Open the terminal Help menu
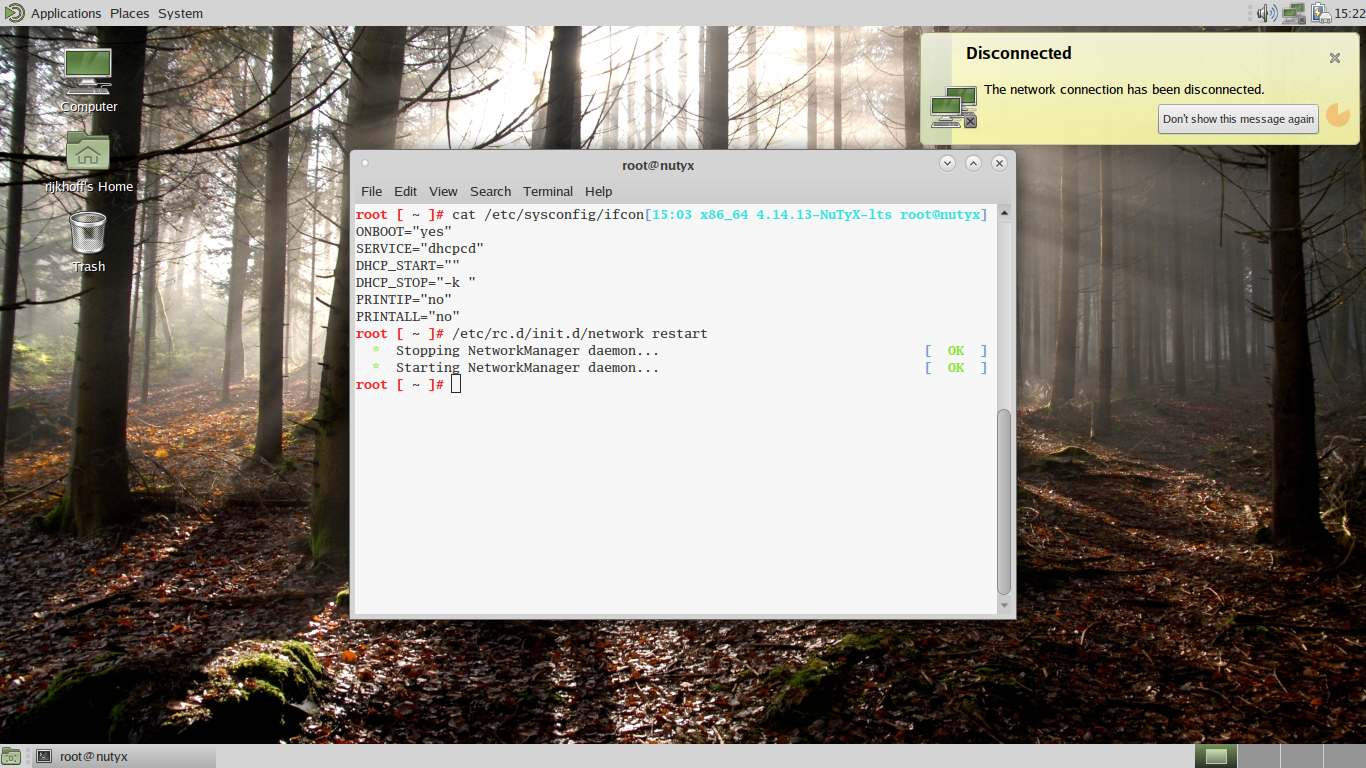The width and height of the screenshot is (1366, 768). click(x=598, y=191)
